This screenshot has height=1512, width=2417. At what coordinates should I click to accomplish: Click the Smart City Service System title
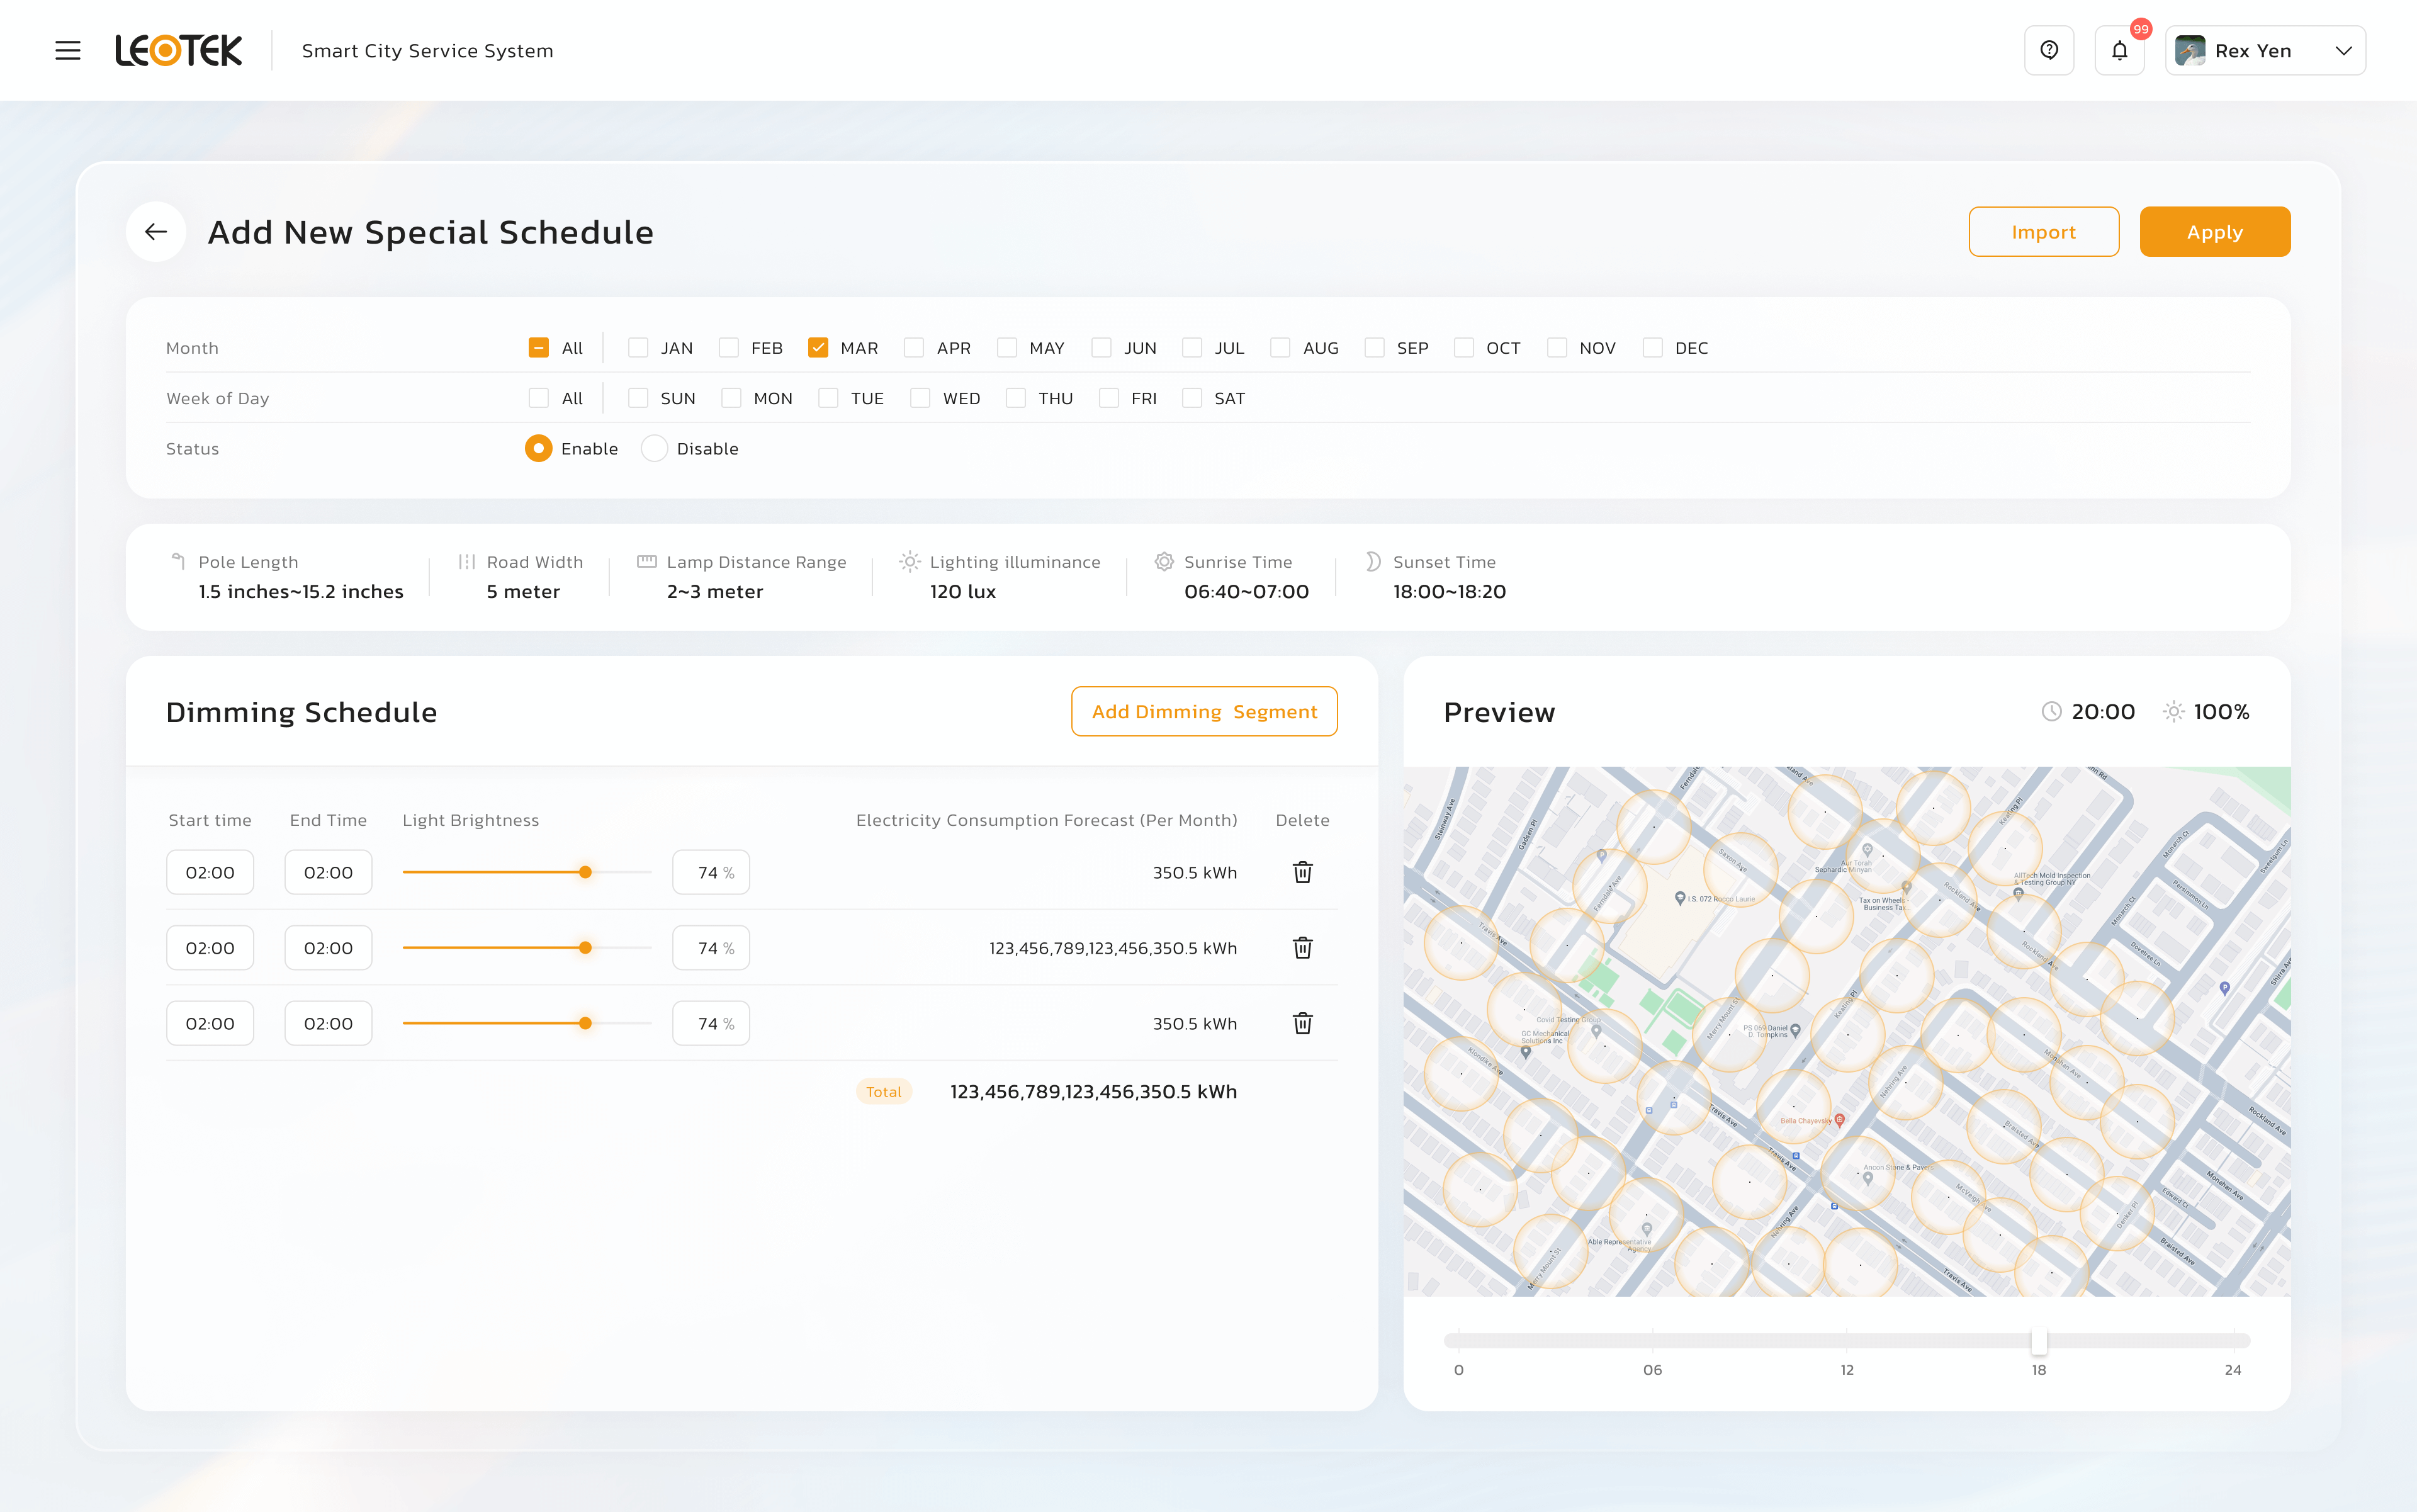click(x=427, y=50)
